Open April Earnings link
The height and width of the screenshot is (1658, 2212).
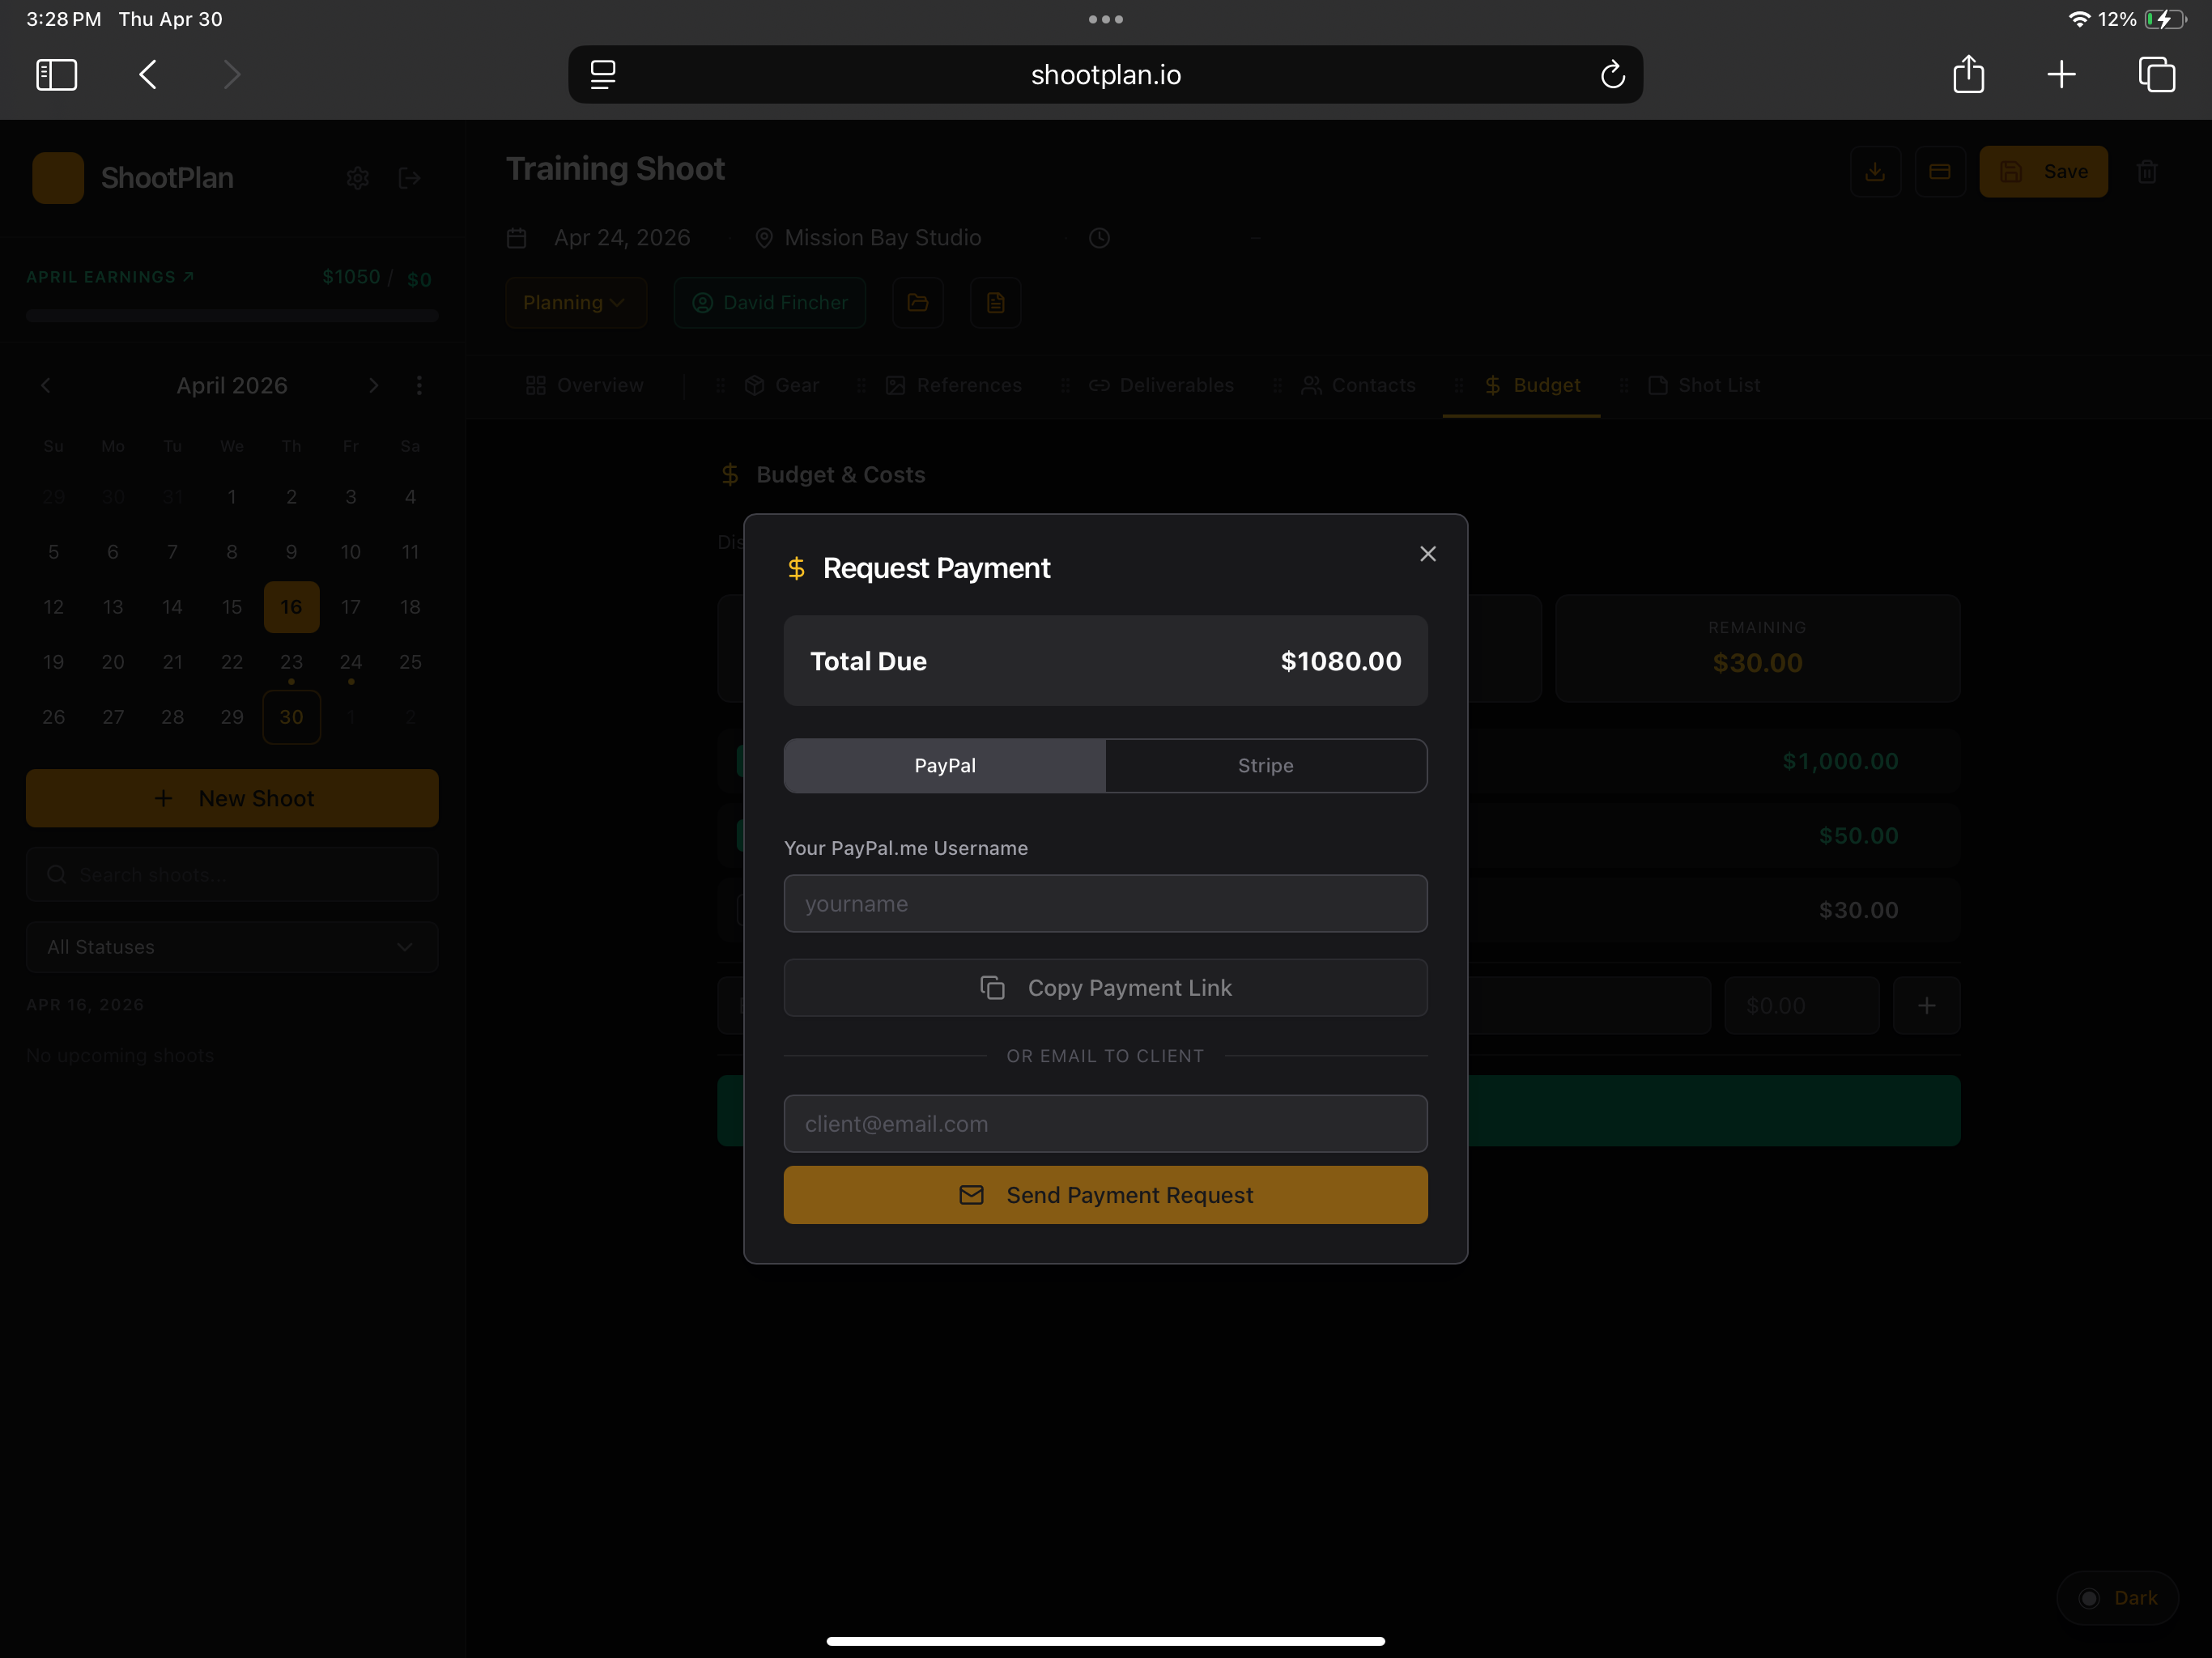(x=110, y=277)
